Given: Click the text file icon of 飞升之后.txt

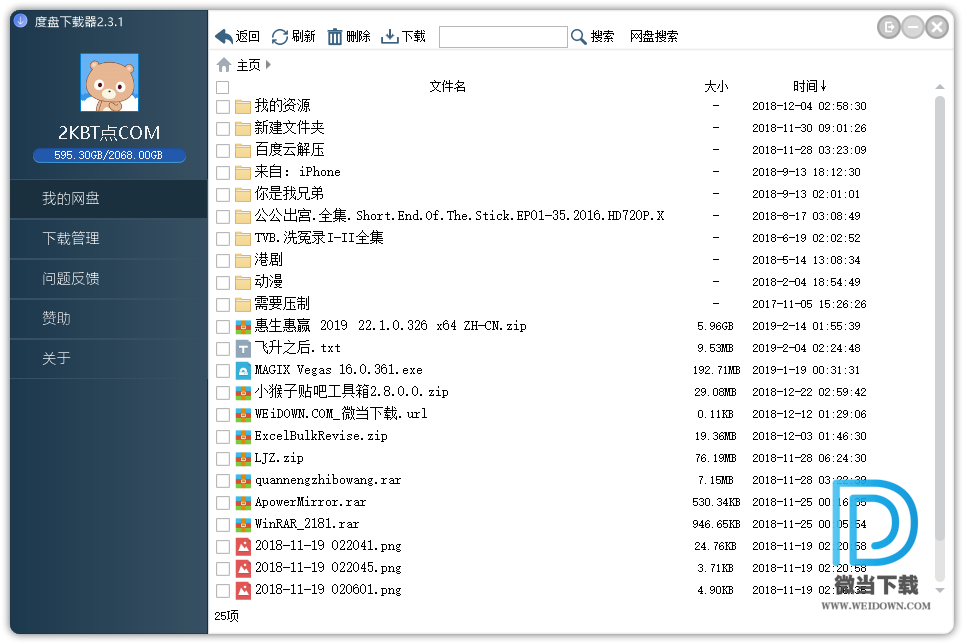Looking at the screenshot, I should coord(243,348).
